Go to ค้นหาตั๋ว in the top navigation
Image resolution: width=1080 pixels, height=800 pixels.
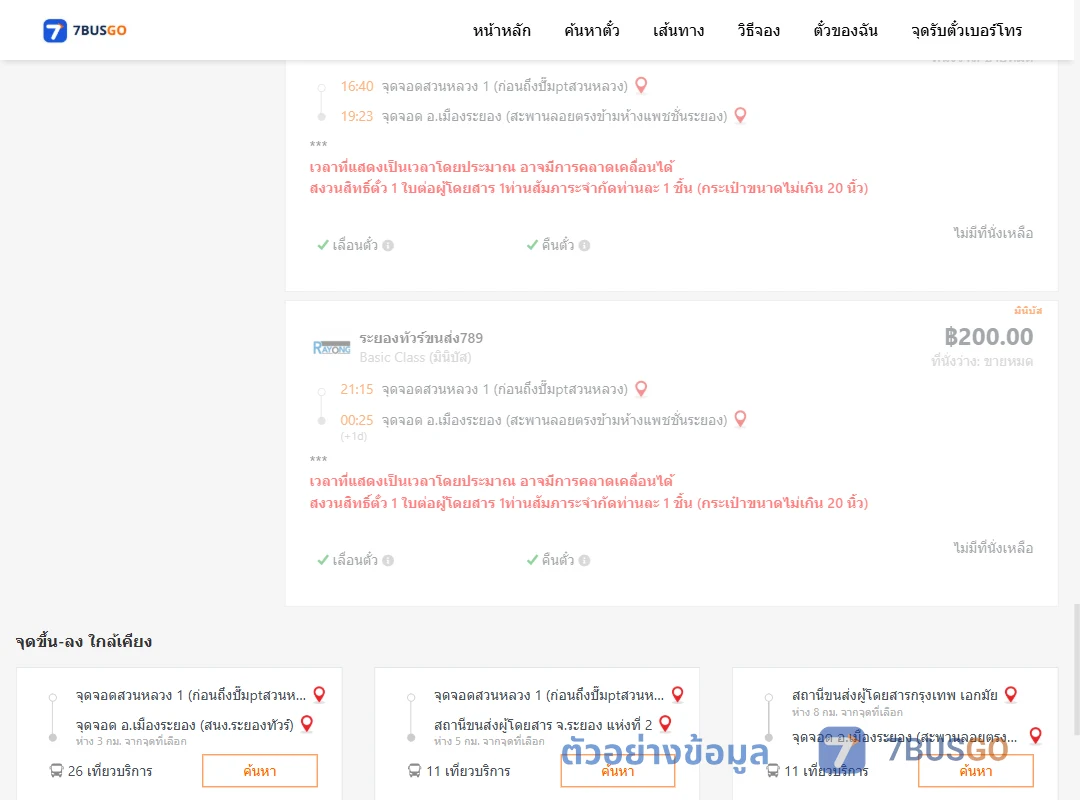[x=592, y=30]
